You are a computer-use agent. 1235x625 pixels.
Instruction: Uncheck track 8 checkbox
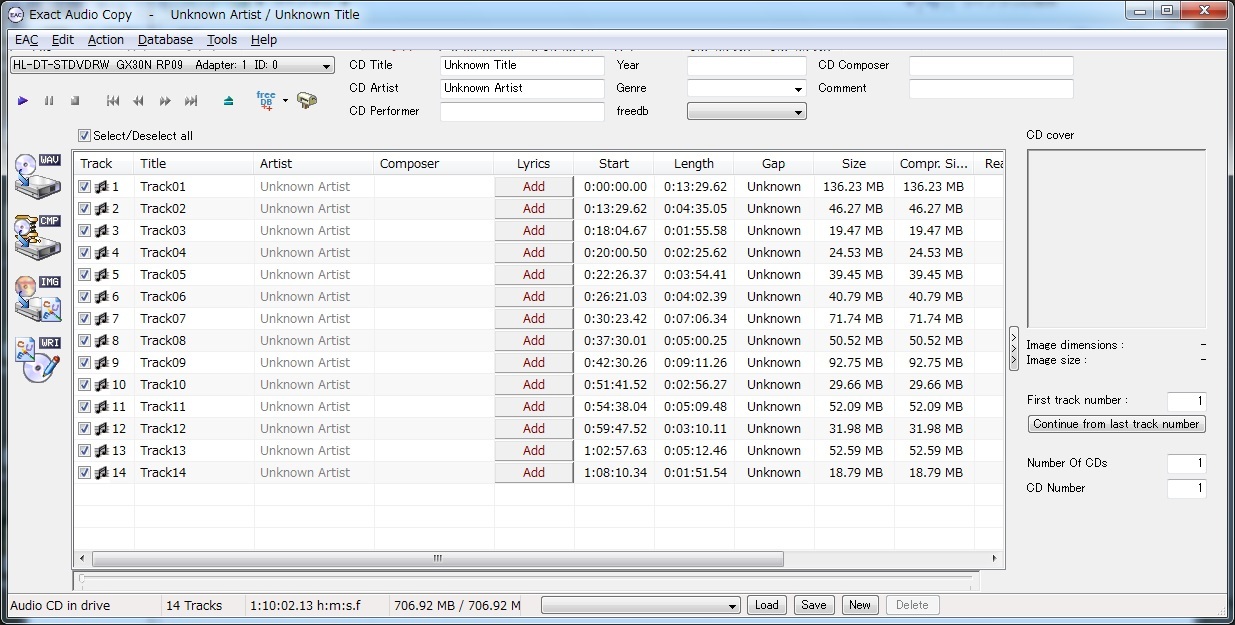pos(85,341)
